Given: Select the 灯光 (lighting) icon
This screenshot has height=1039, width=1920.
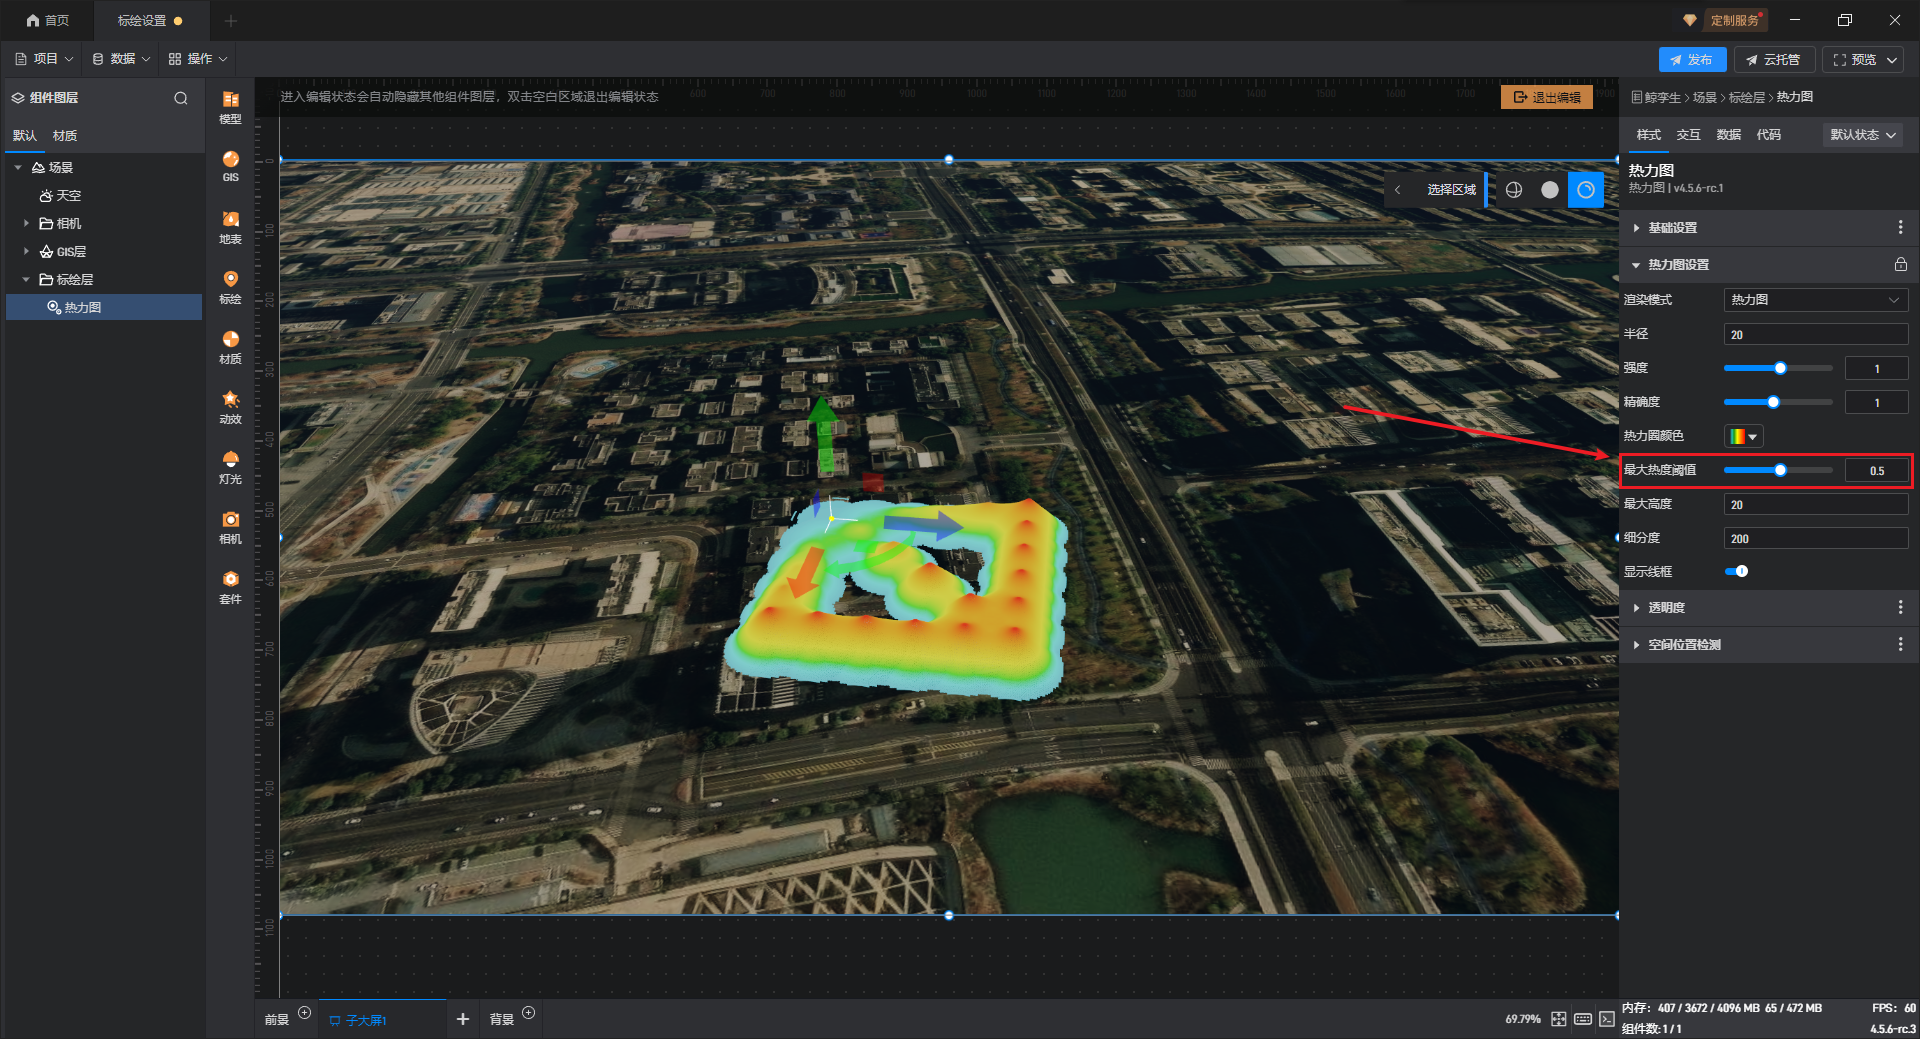Looking at the screenshot, I should click(230, 467).
